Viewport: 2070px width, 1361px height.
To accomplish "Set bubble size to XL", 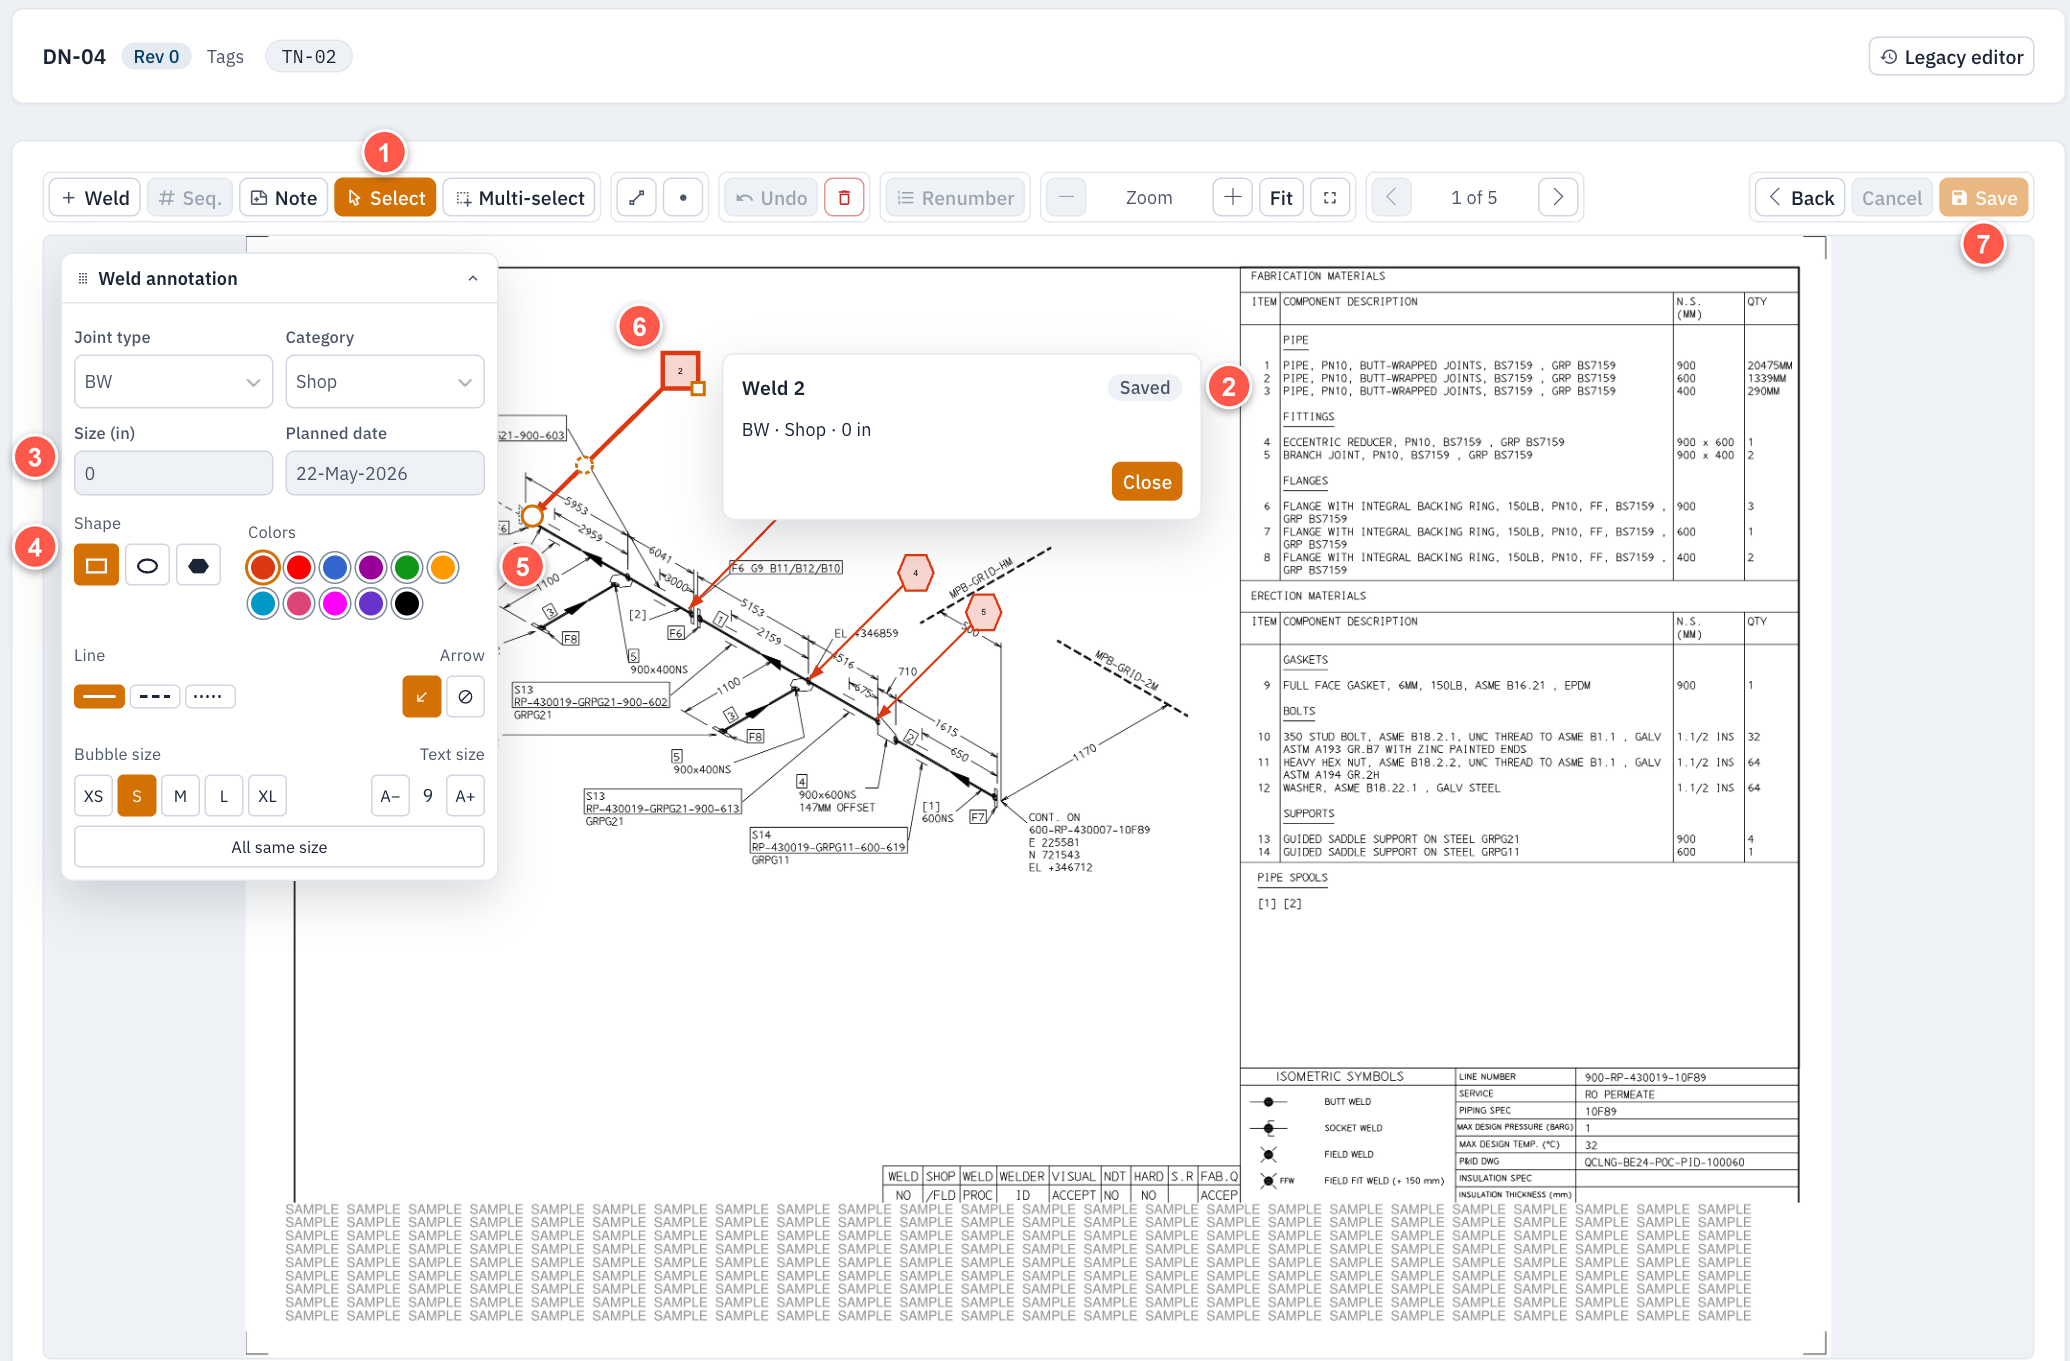I will [267, 796].
